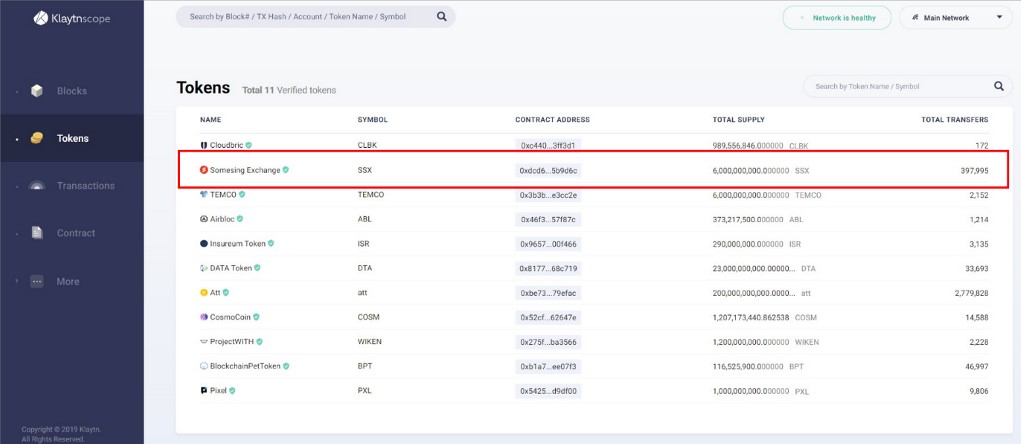The height and width of the screenshot is (444, 1021).
Task: Open the Insureum Token link
Action: click(x=238, y=243)
